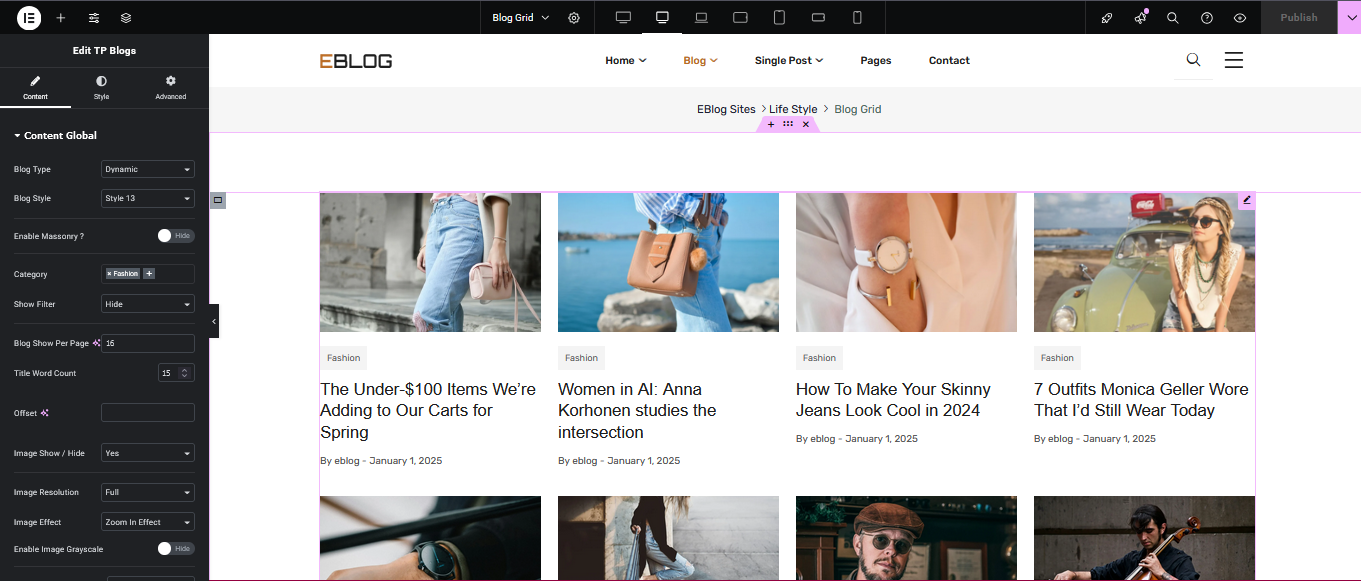Click the Finder search icon in top bar
1361x581 pixels.
click(1173, 18)
